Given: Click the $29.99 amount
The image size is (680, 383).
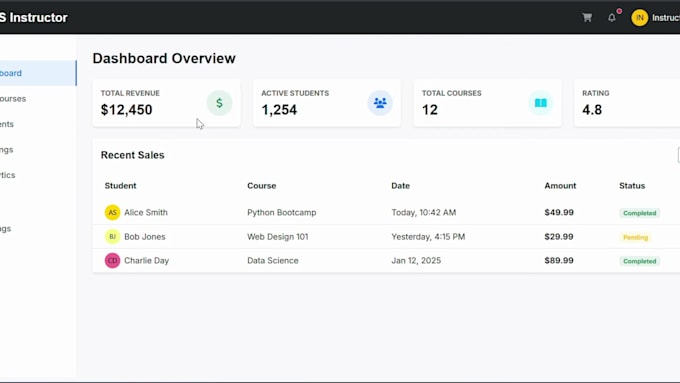Looking at the screenshot, I should coord(559,237).
